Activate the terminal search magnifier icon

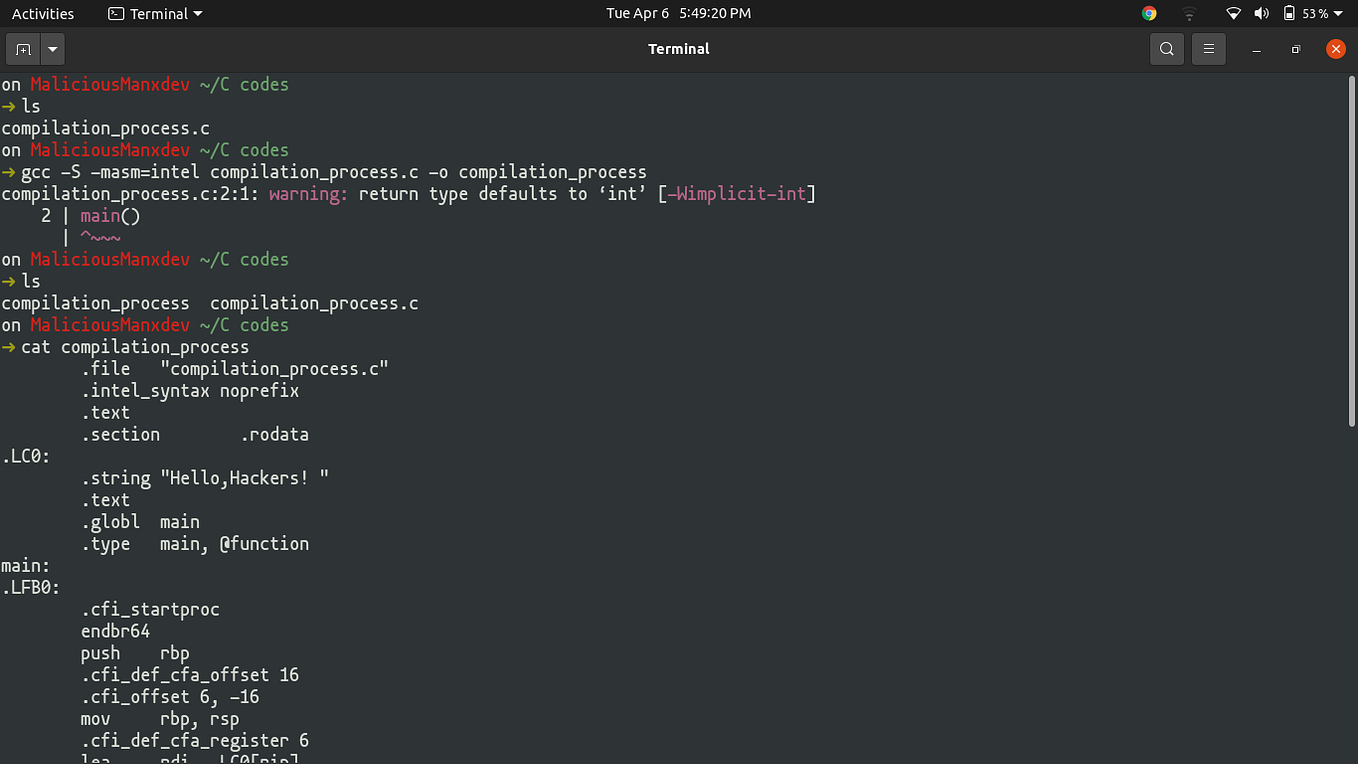click(x=1166, y=48)
